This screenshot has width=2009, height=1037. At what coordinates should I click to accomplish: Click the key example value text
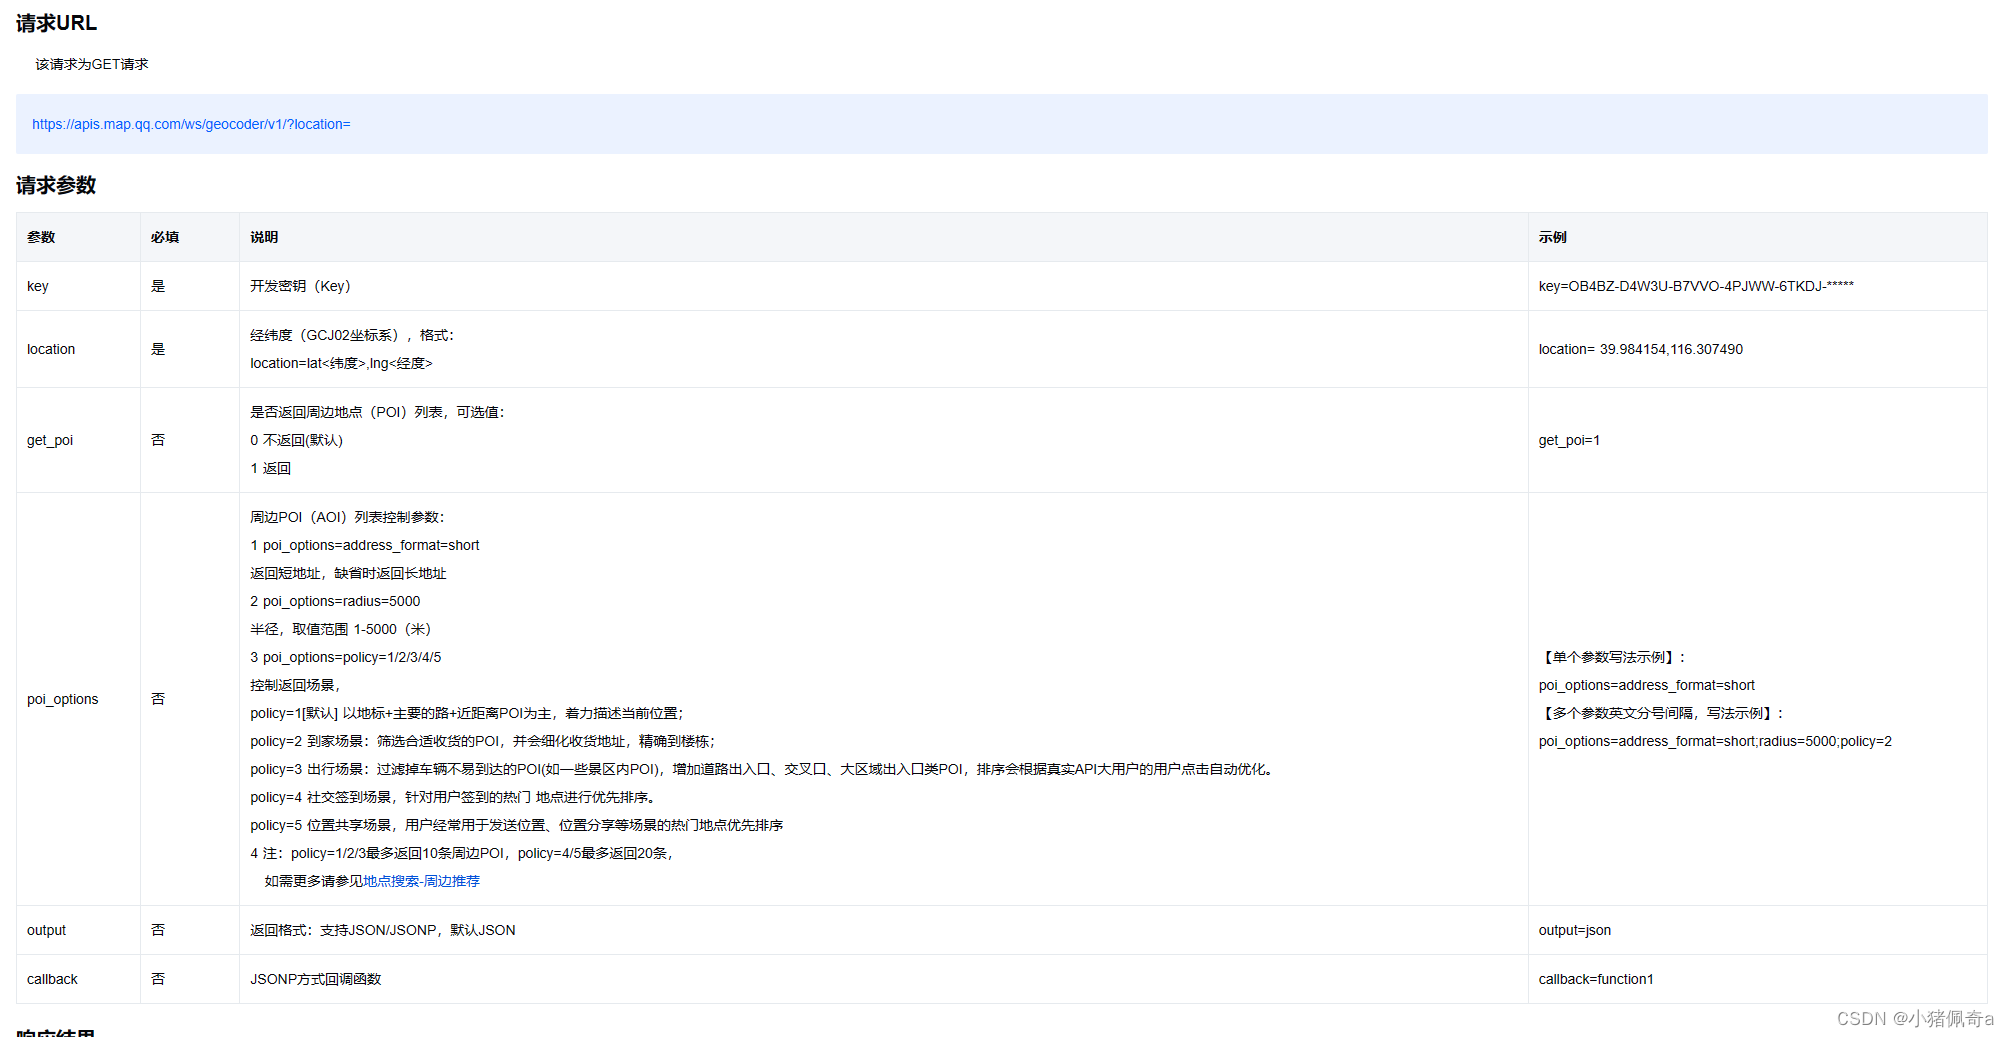(1695, 285)
